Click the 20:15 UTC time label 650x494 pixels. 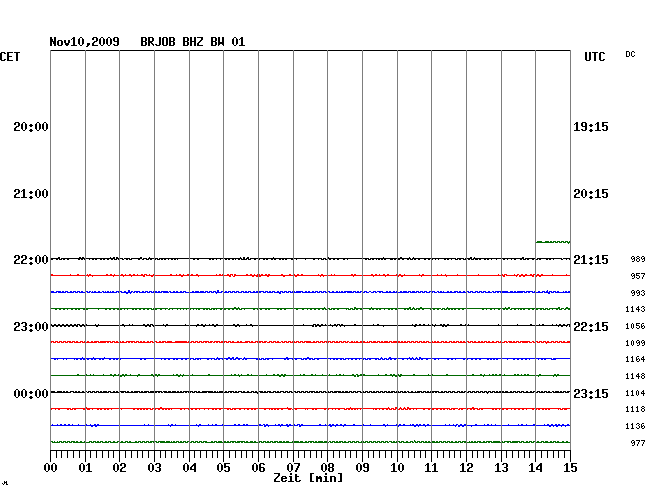(591, 194)
